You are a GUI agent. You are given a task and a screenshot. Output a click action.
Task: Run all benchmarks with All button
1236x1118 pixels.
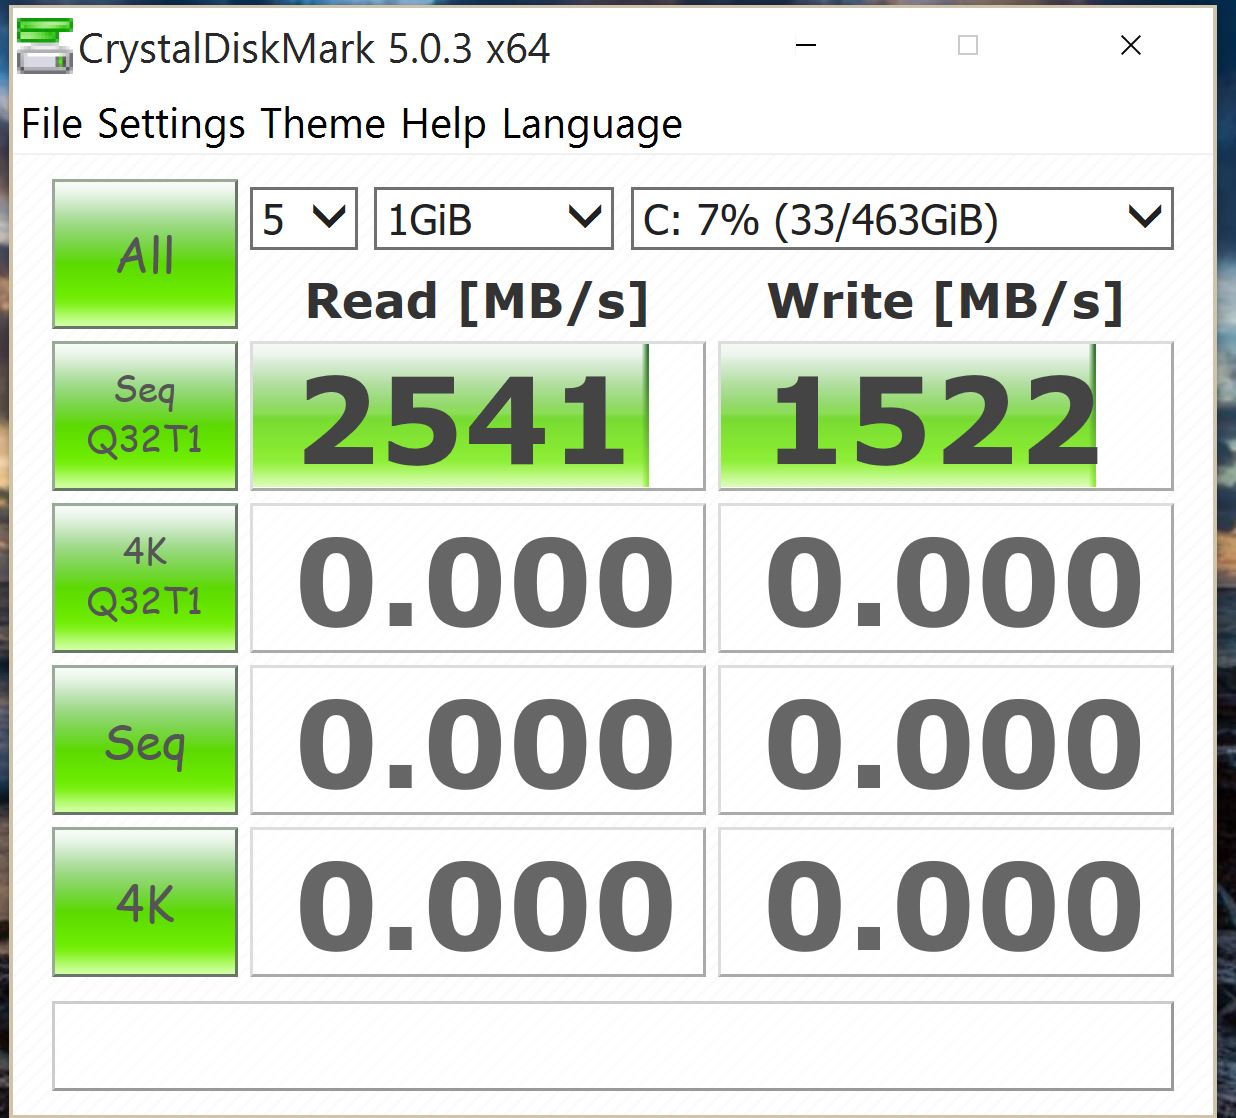point(145,254)
